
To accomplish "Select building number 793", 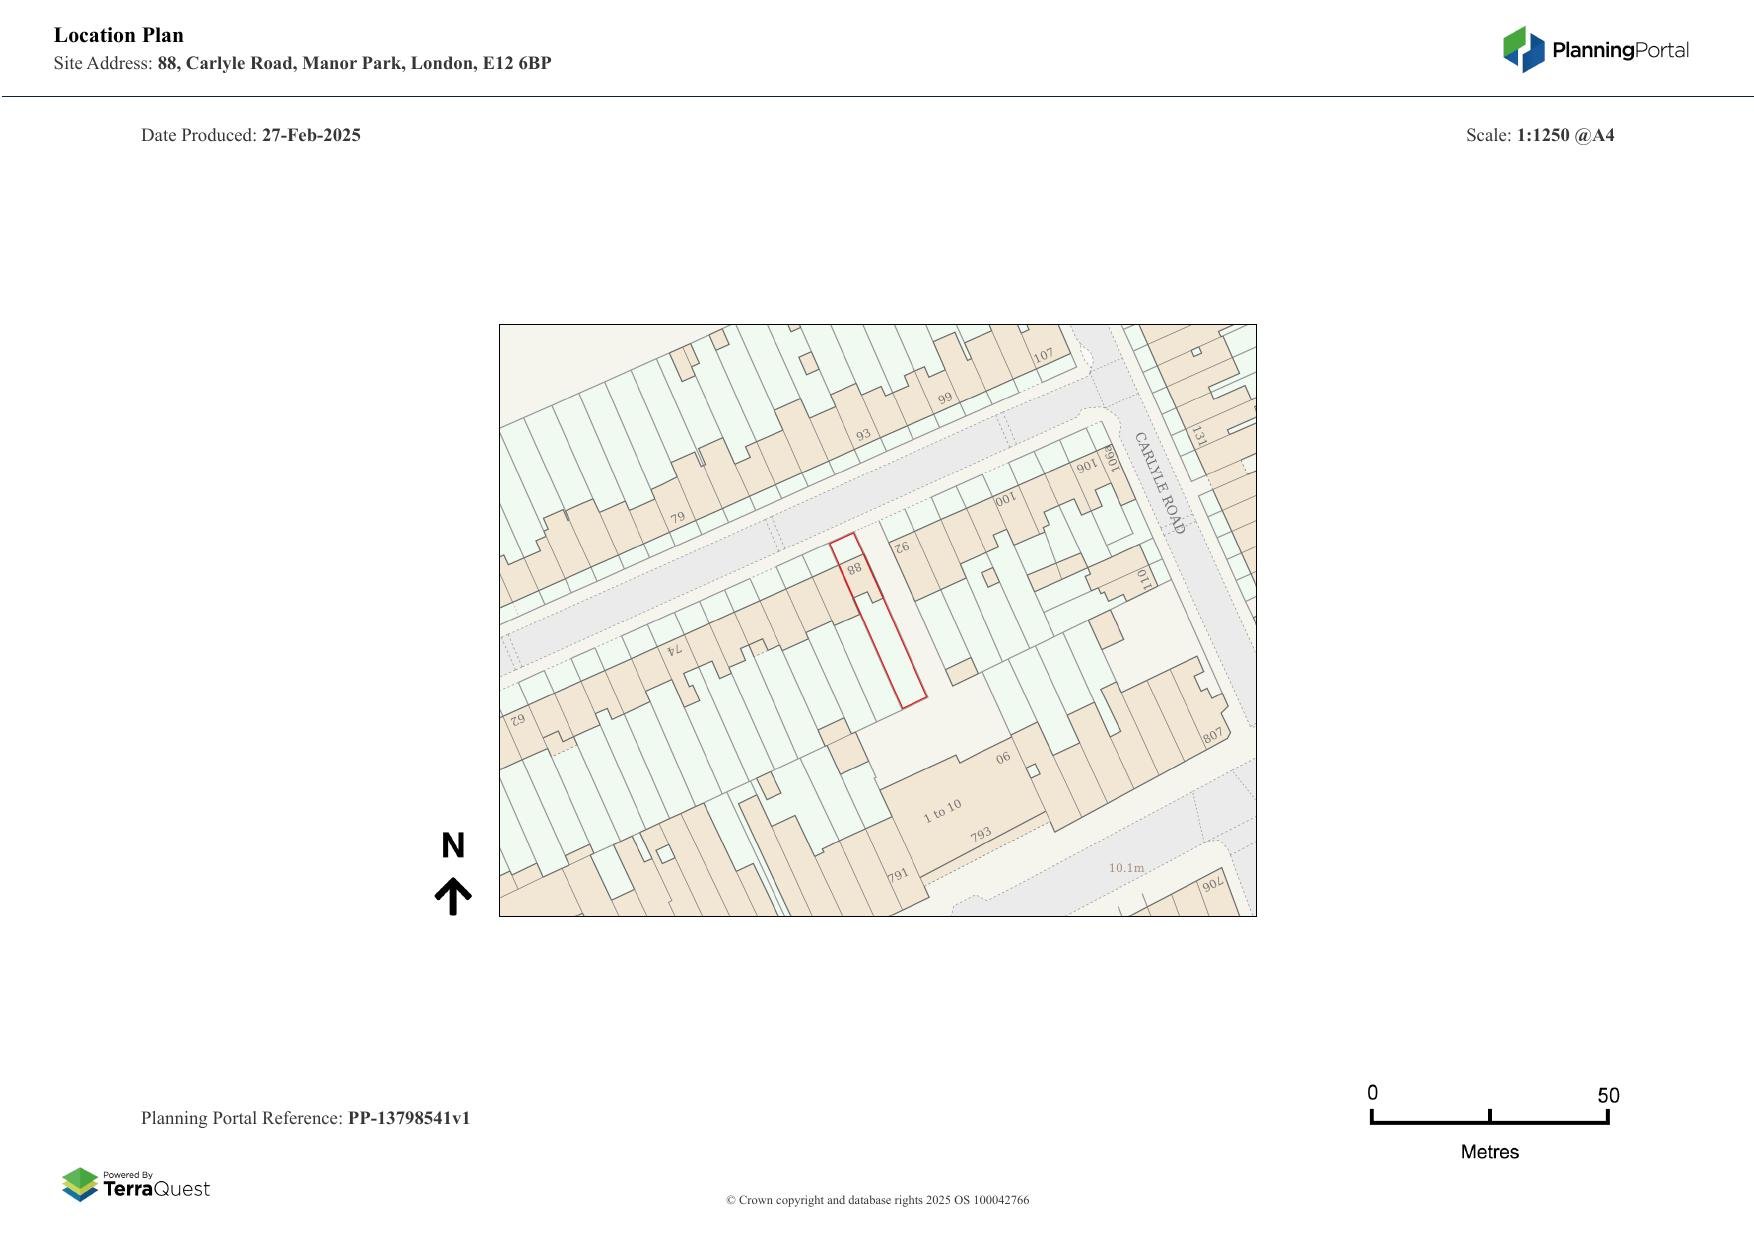I will coord(980,834).
